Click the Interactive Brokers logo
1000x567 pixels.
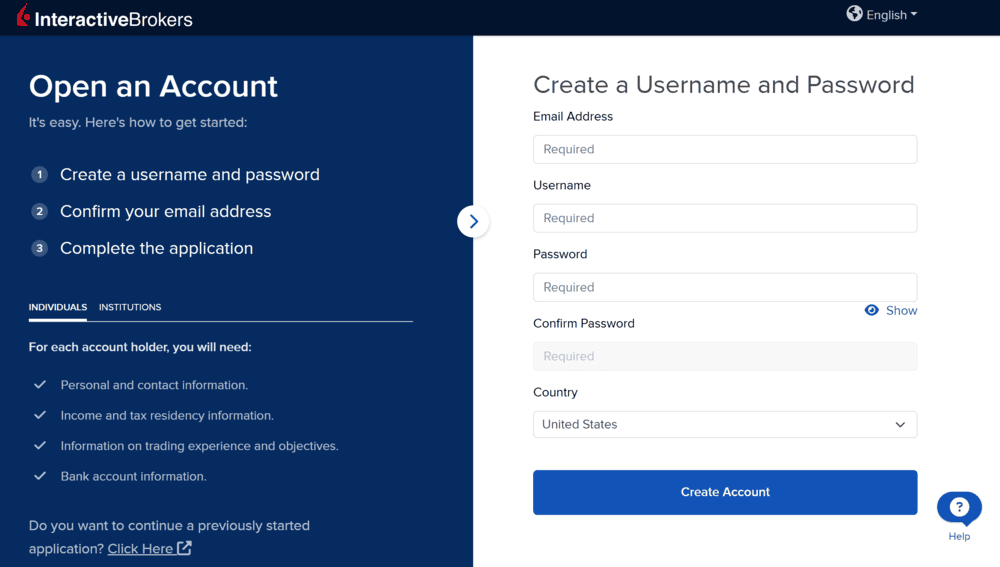[x=104, y=17]
